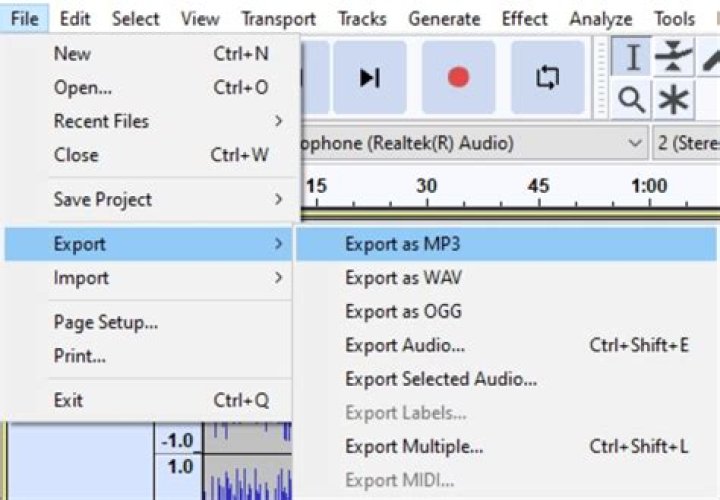The width and height of the screenshot is (720, 500).
Task: Open the Select menu
Action: (135, 19)
